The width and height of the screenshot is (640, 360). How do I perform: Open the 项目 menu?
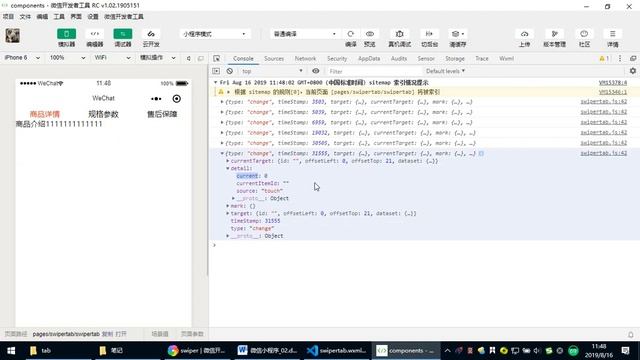tap(8, 17)
